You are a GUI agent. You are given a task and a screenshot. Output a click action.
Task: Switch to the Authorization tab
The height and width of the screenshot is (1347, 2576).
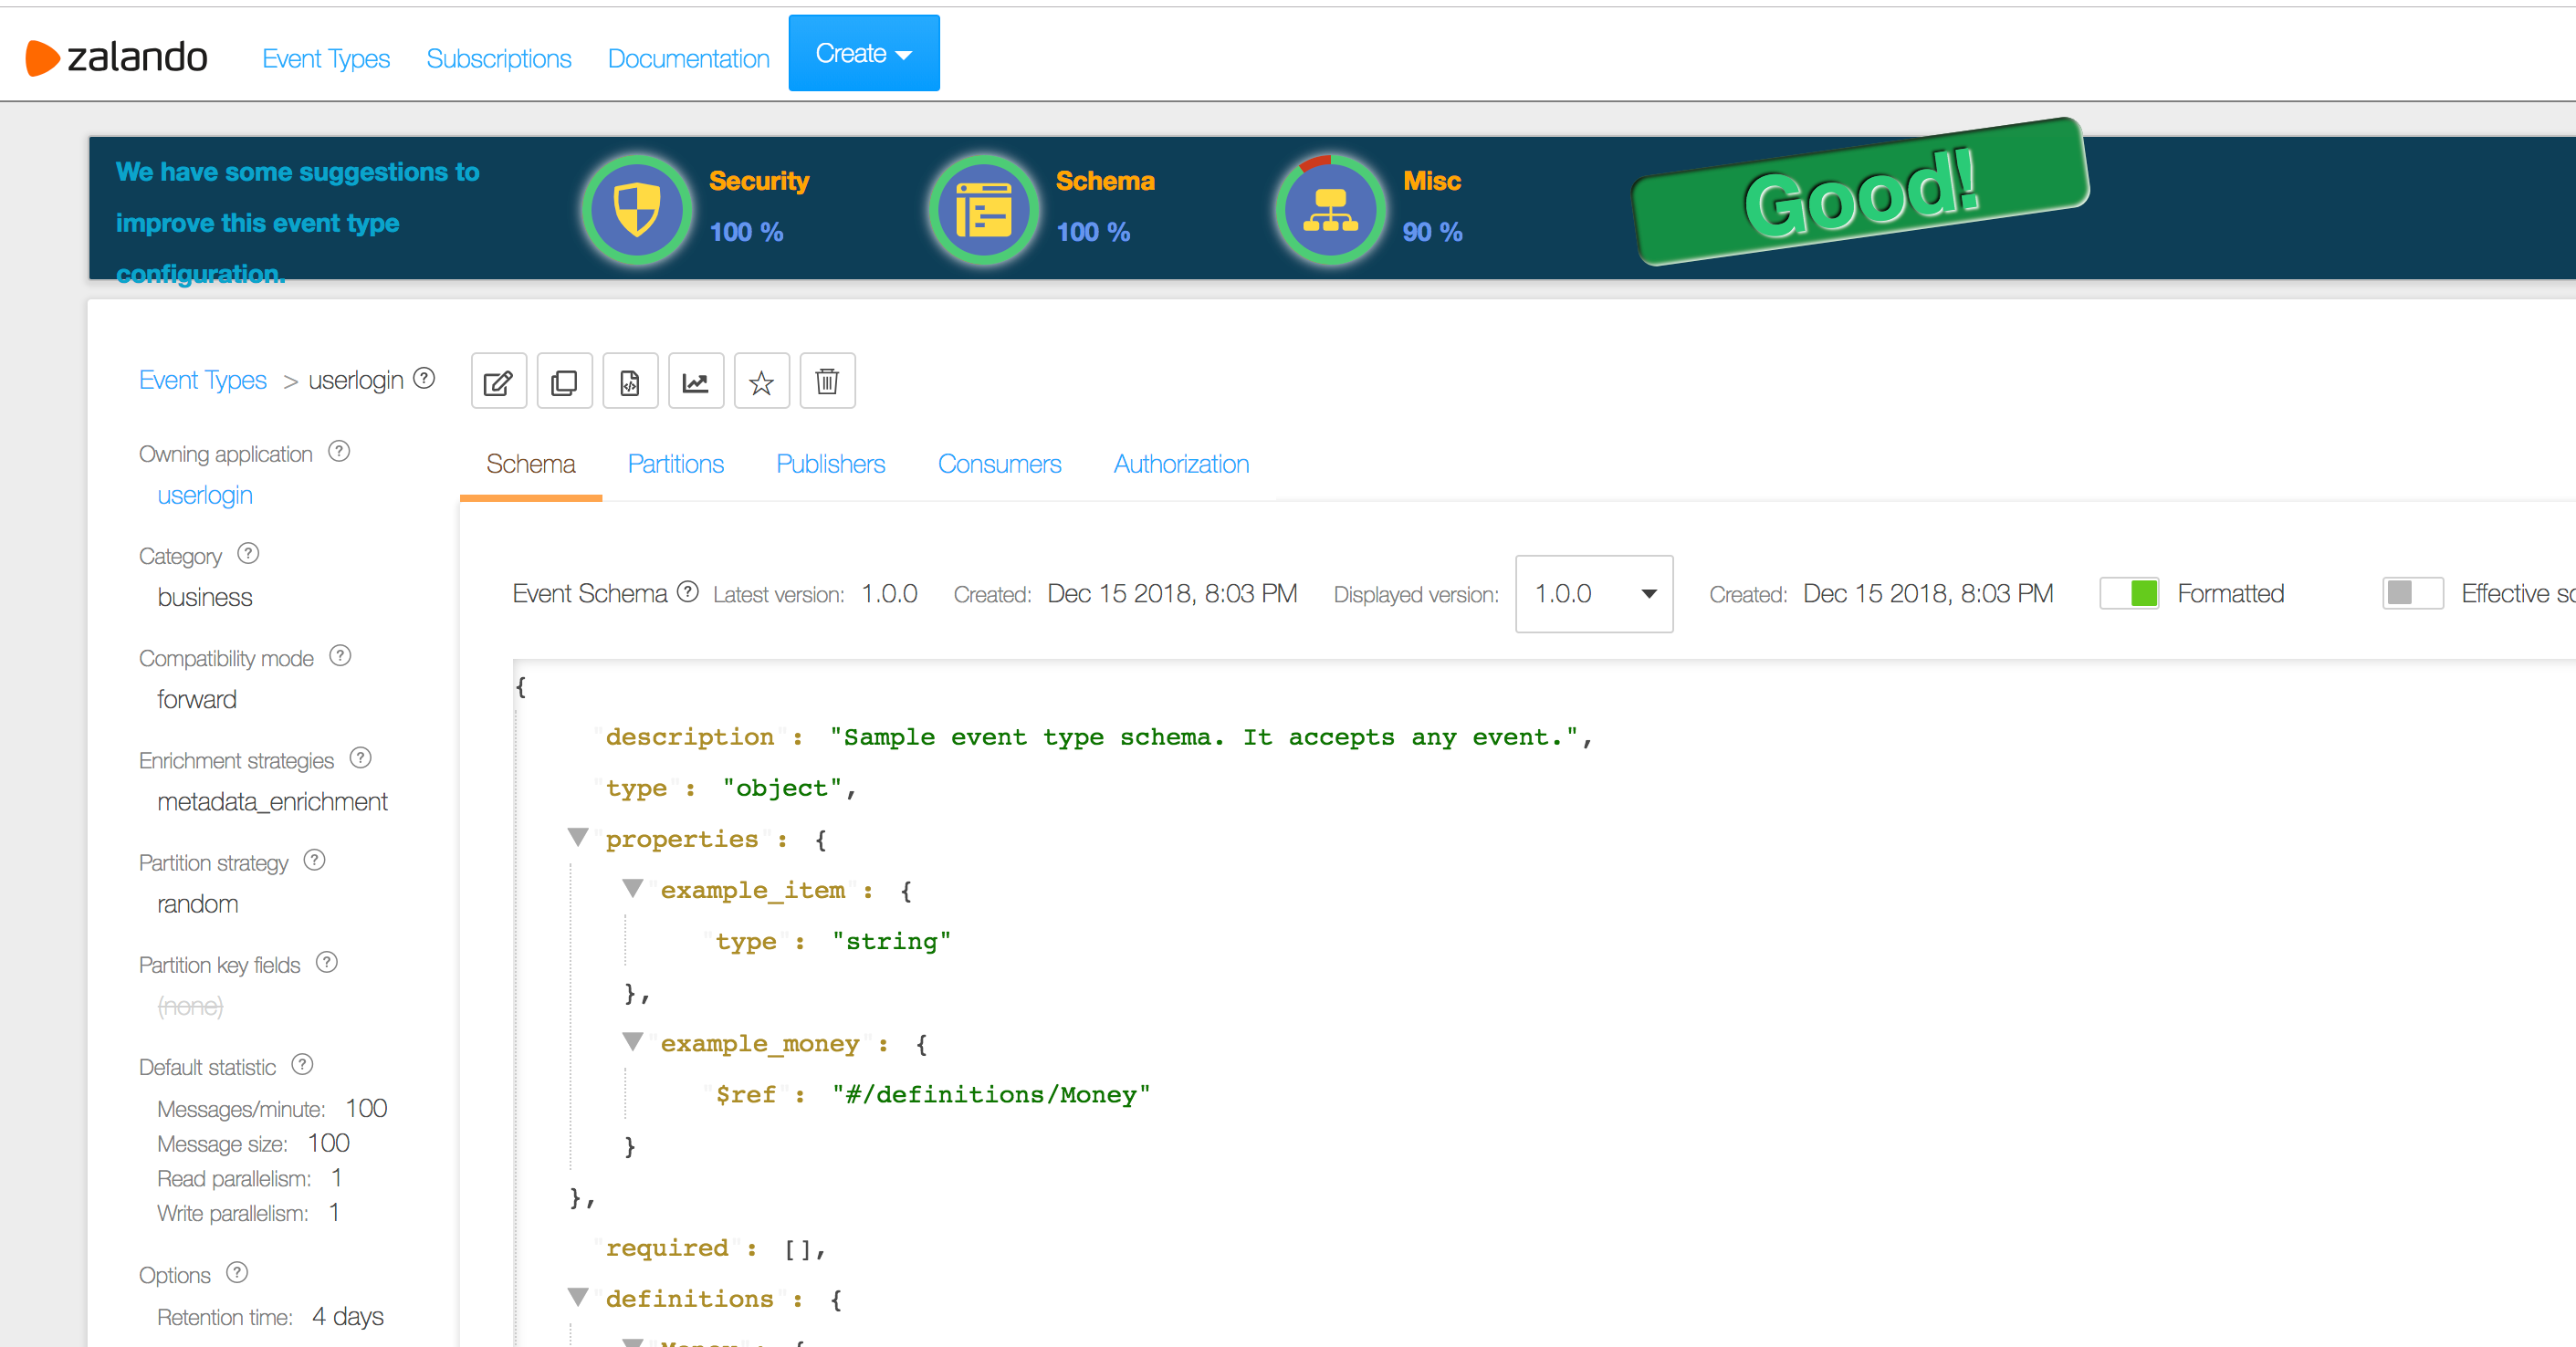[x=1180, y=464]
